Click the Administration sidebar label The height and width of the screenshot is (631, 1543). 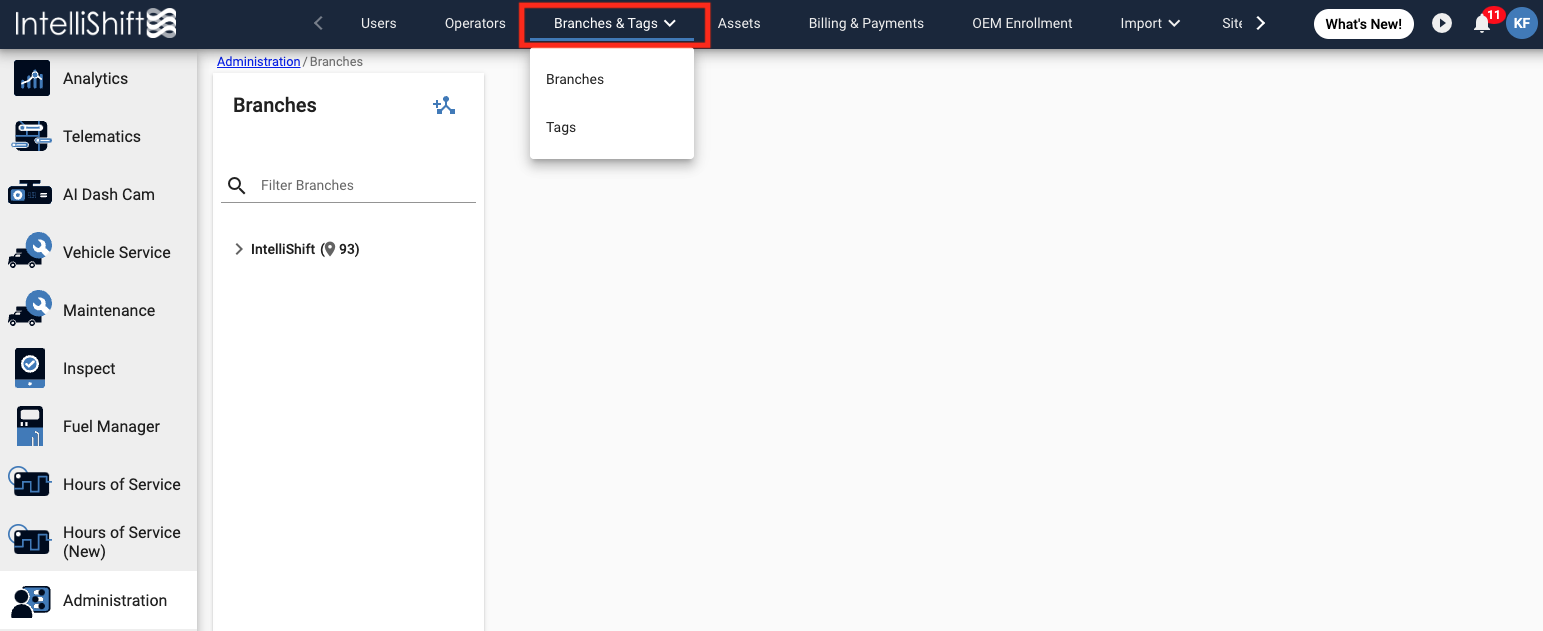(x=115, y=600)
